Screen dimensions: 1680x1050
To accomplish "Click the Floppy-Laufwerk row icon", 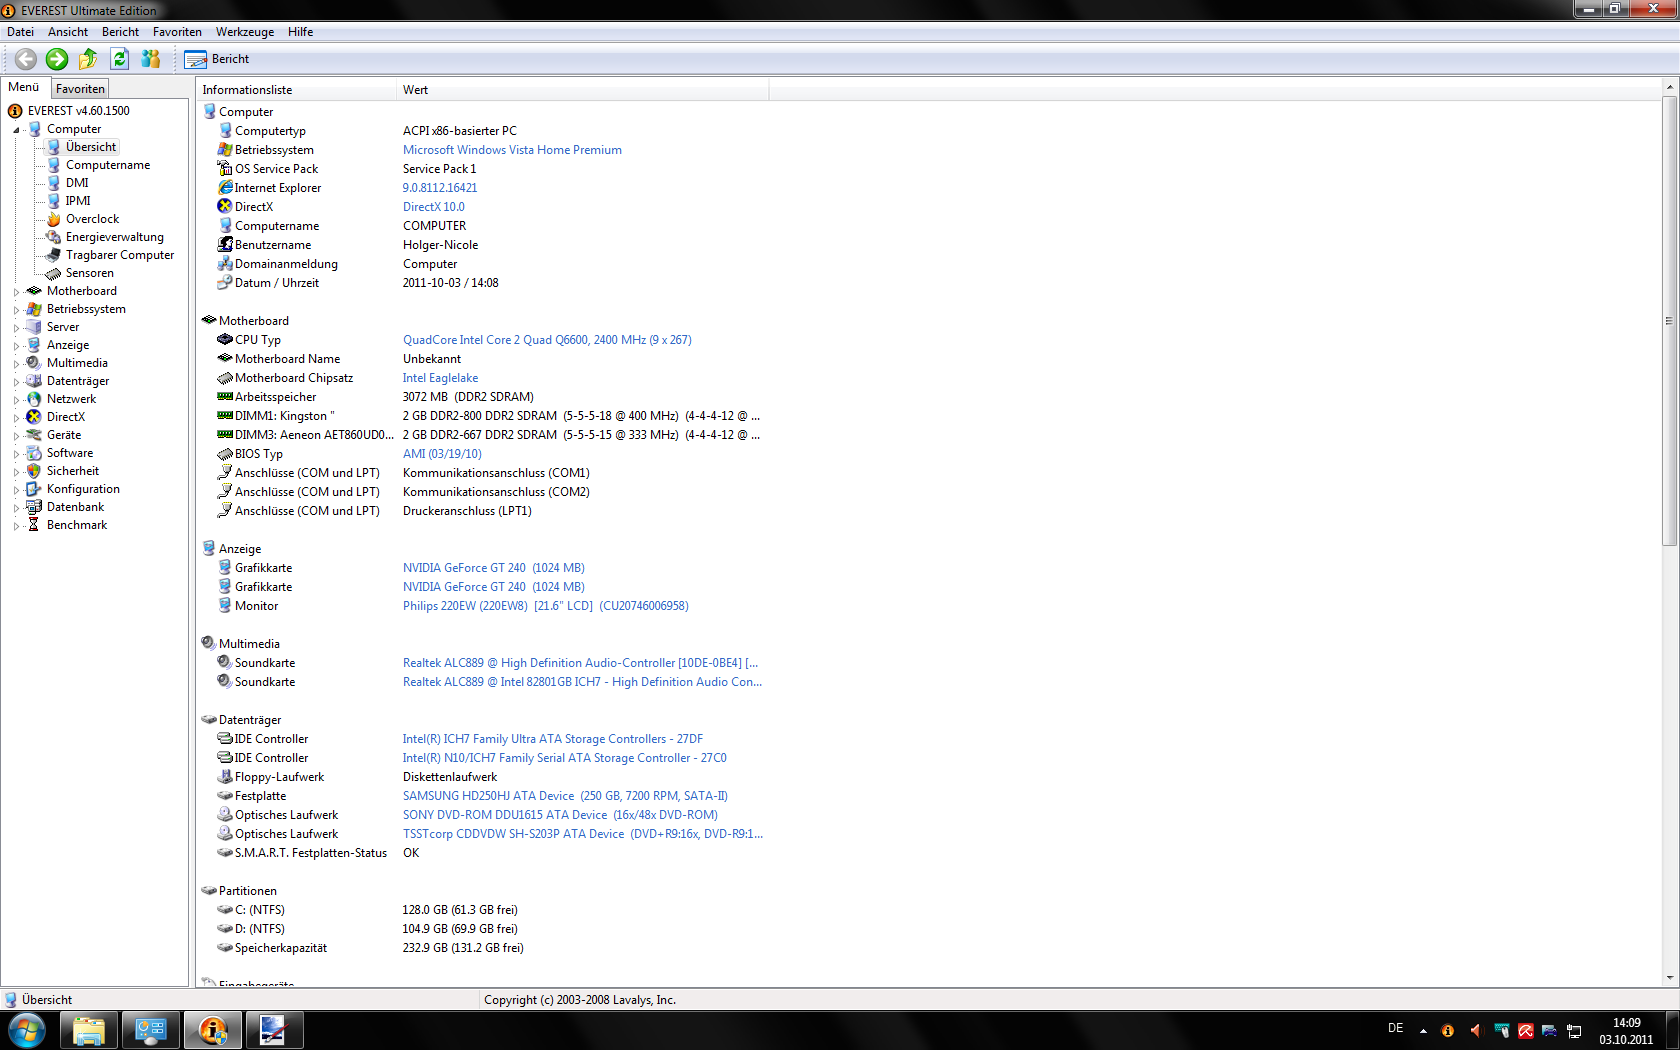I will [225, 777].
